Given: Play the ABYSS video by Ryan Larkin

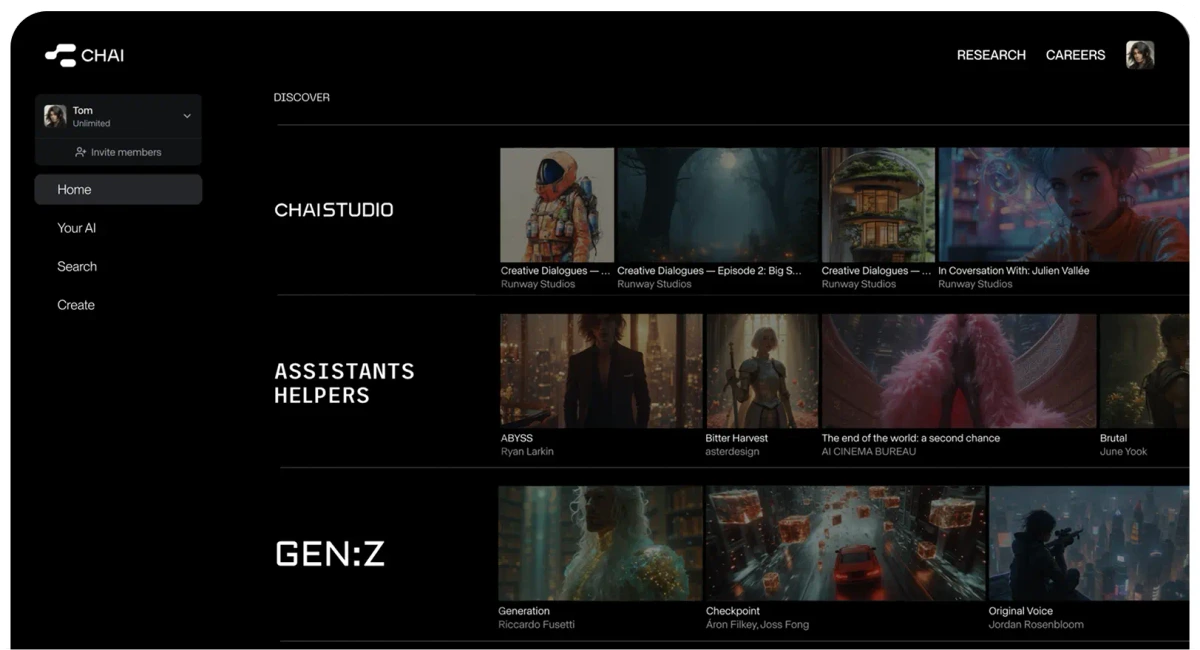Looking at the screenshot, I should 600,370.
